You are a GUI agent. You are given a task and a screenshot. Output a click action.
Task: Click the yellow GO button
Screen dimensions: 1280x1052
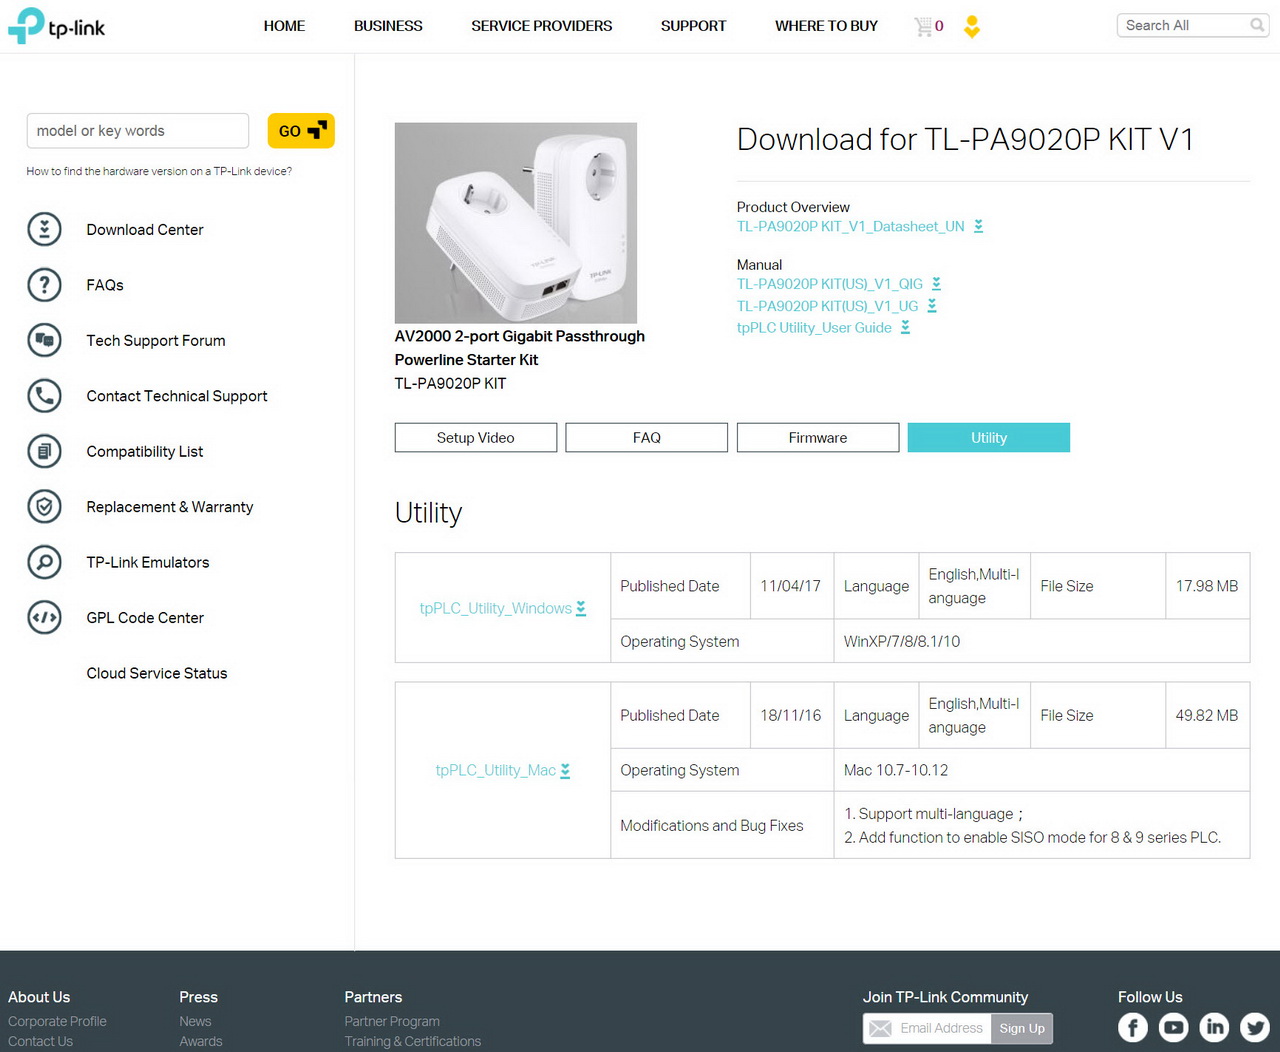[x=301, y=131]
